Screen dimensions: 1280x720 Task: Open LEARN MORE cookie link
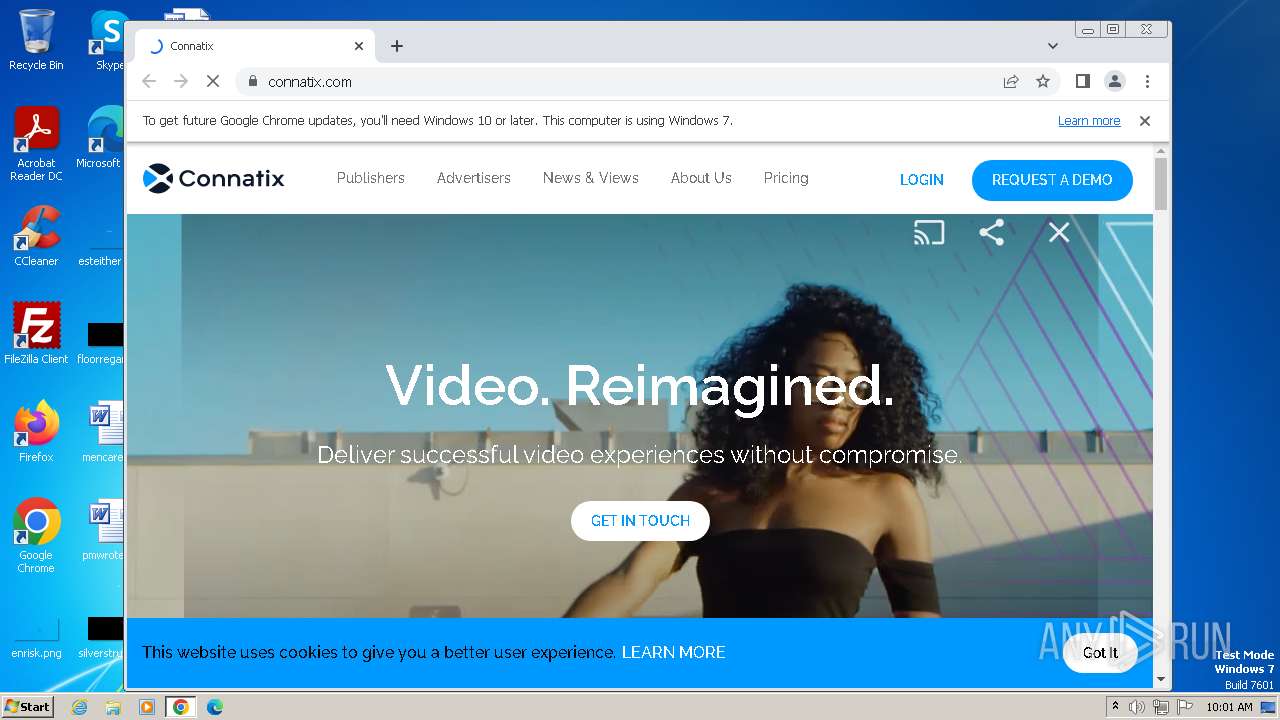point(674,652)
